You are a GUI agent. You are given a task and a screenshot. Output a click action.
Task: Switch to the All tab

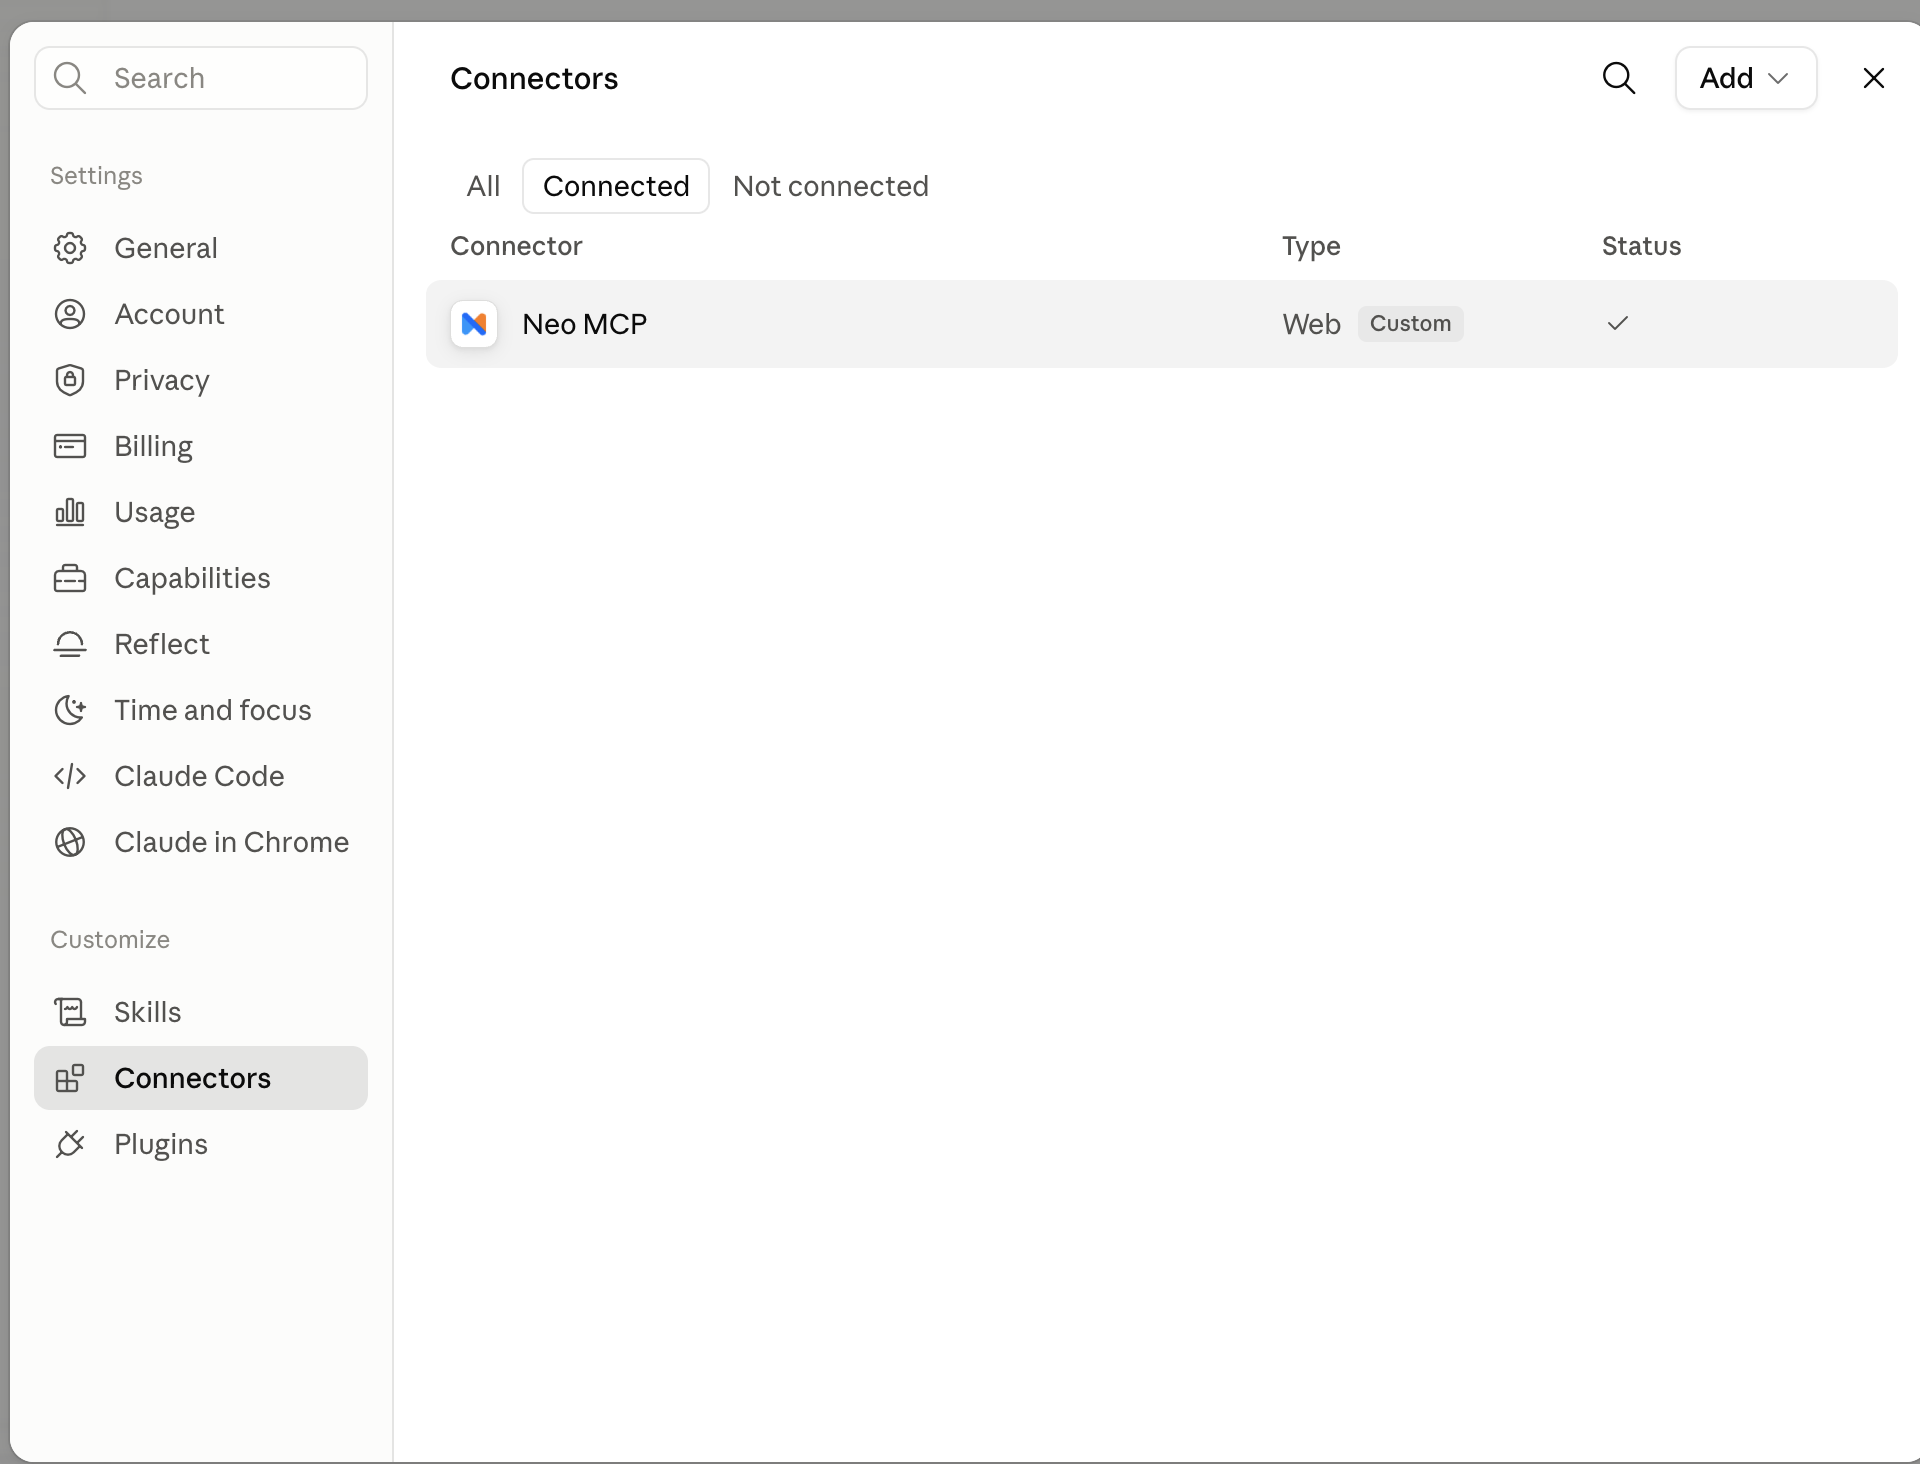pos(483,186)
